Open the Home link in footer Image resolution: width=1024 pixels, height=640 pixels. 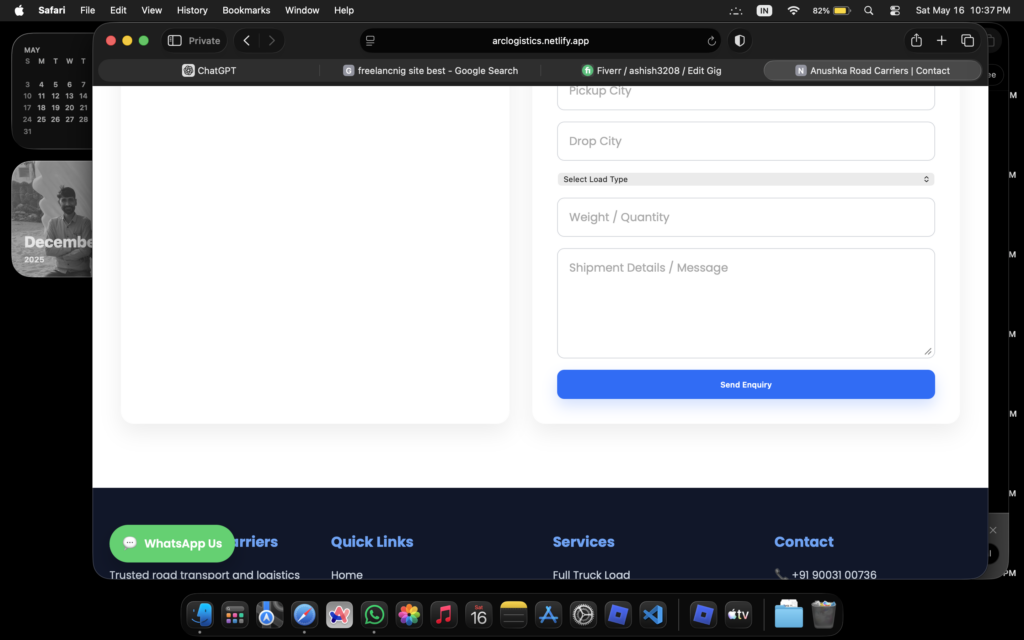[x=347, y=575]
